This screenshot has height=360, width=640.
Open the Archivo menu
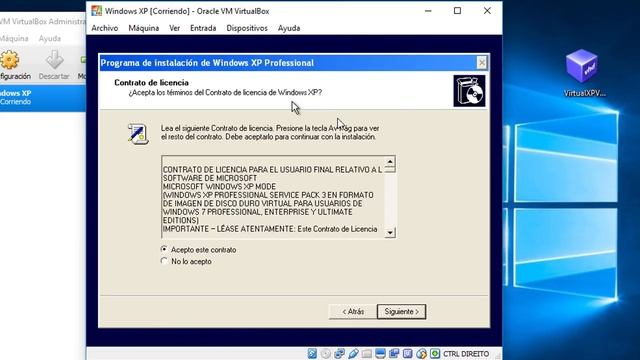[x=105, y=28]
